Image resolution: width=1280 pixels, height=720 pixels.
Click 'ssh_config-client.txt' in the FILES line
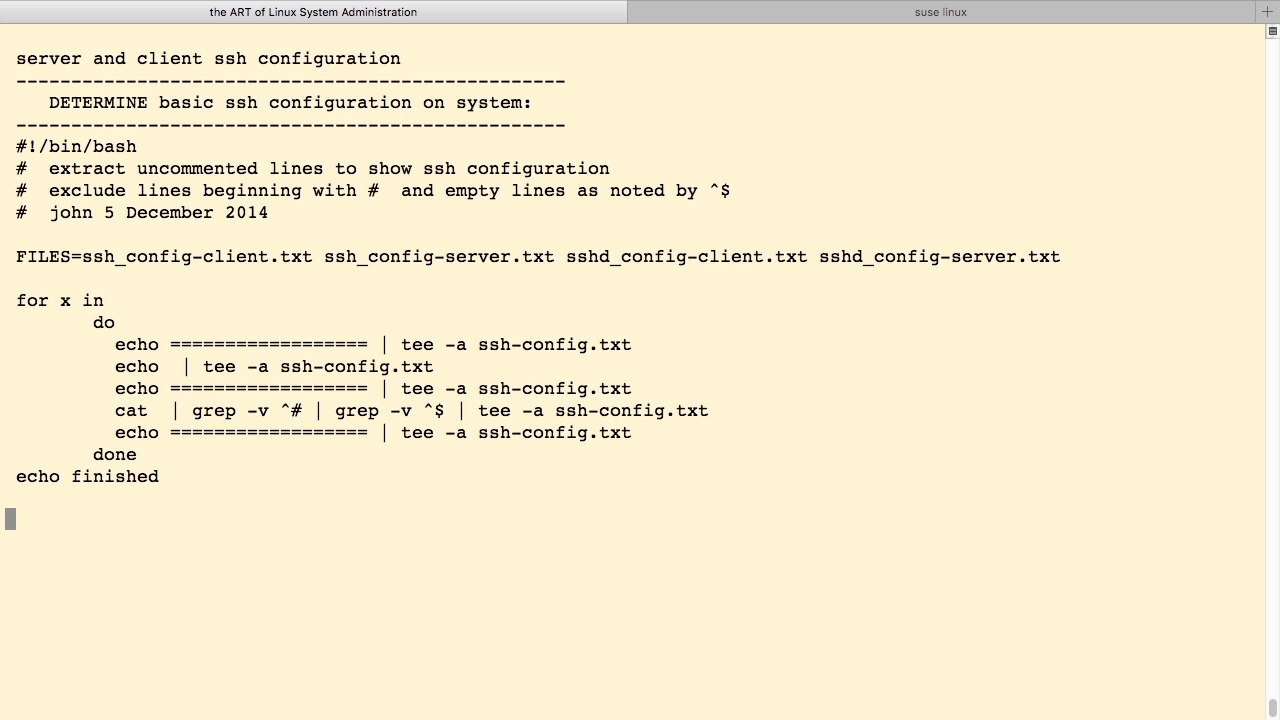pos(197,257)
